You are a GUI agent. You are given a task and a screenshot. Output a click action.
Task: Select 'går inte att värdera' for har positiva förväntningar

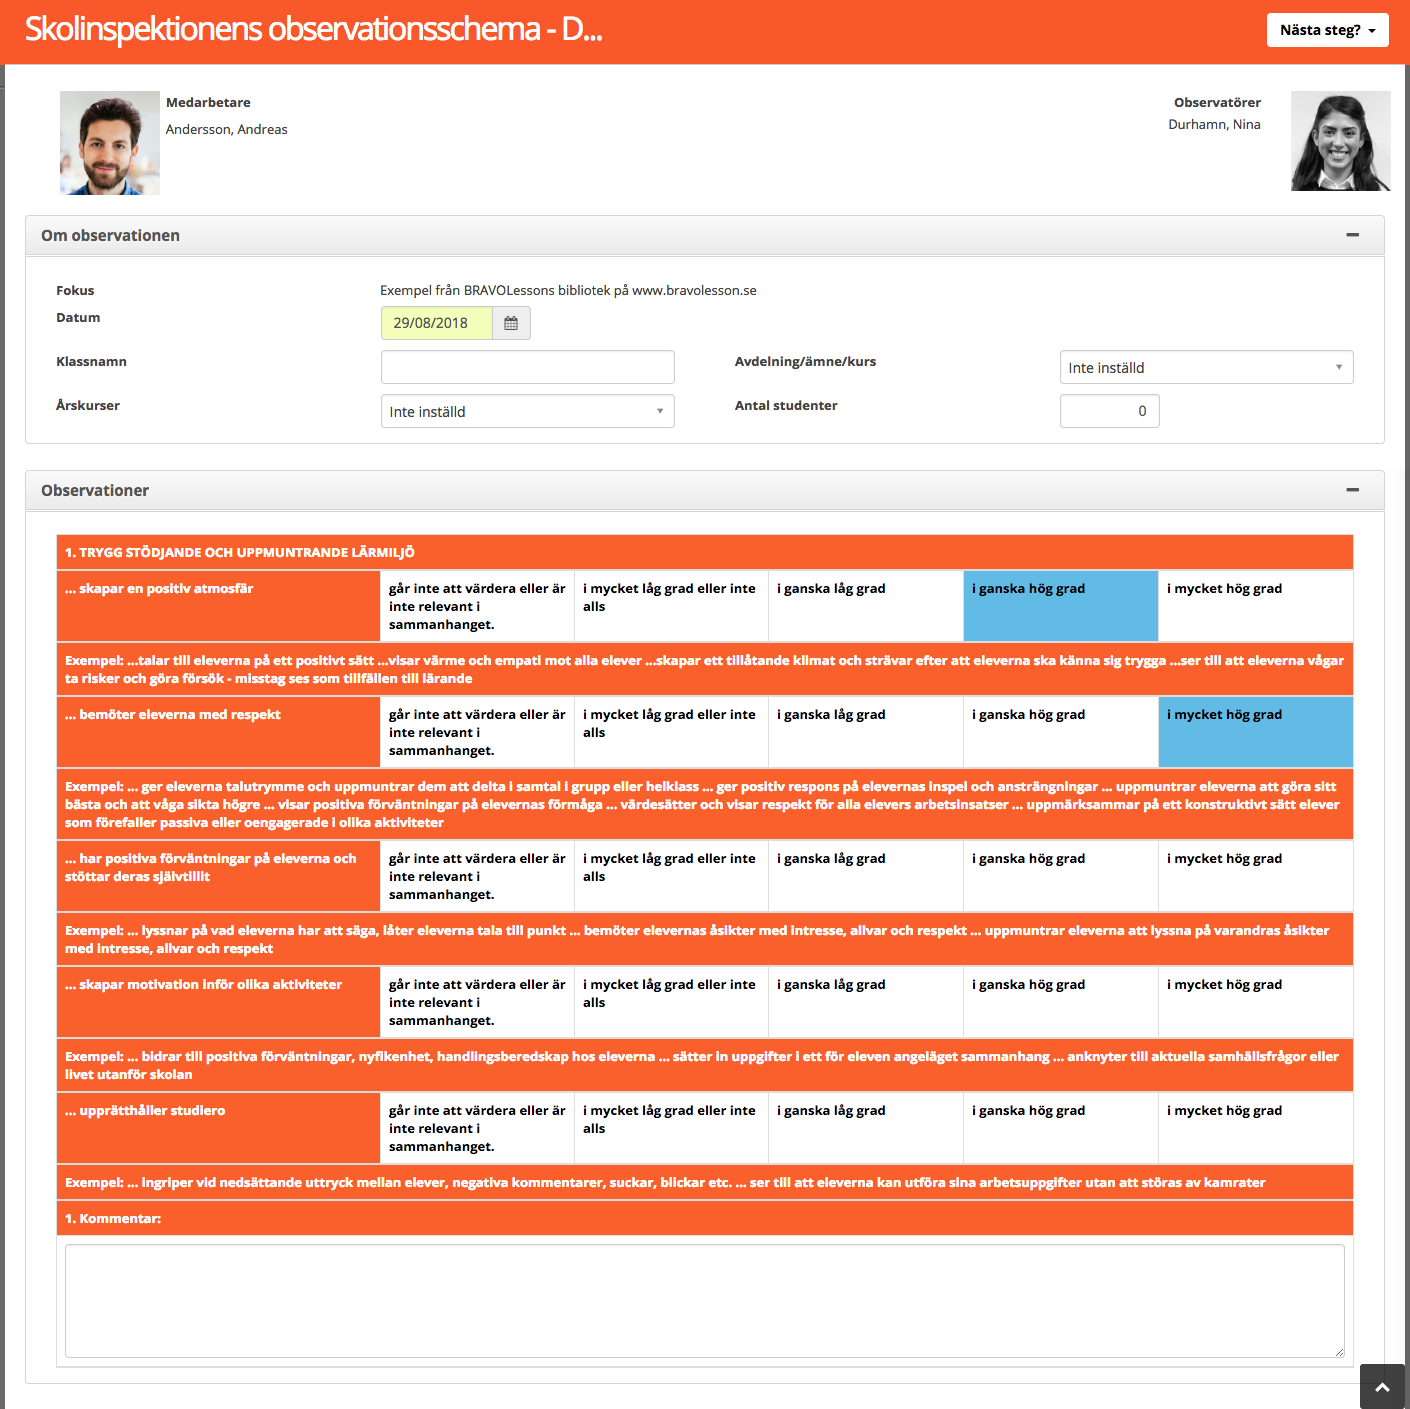point(477,876)
